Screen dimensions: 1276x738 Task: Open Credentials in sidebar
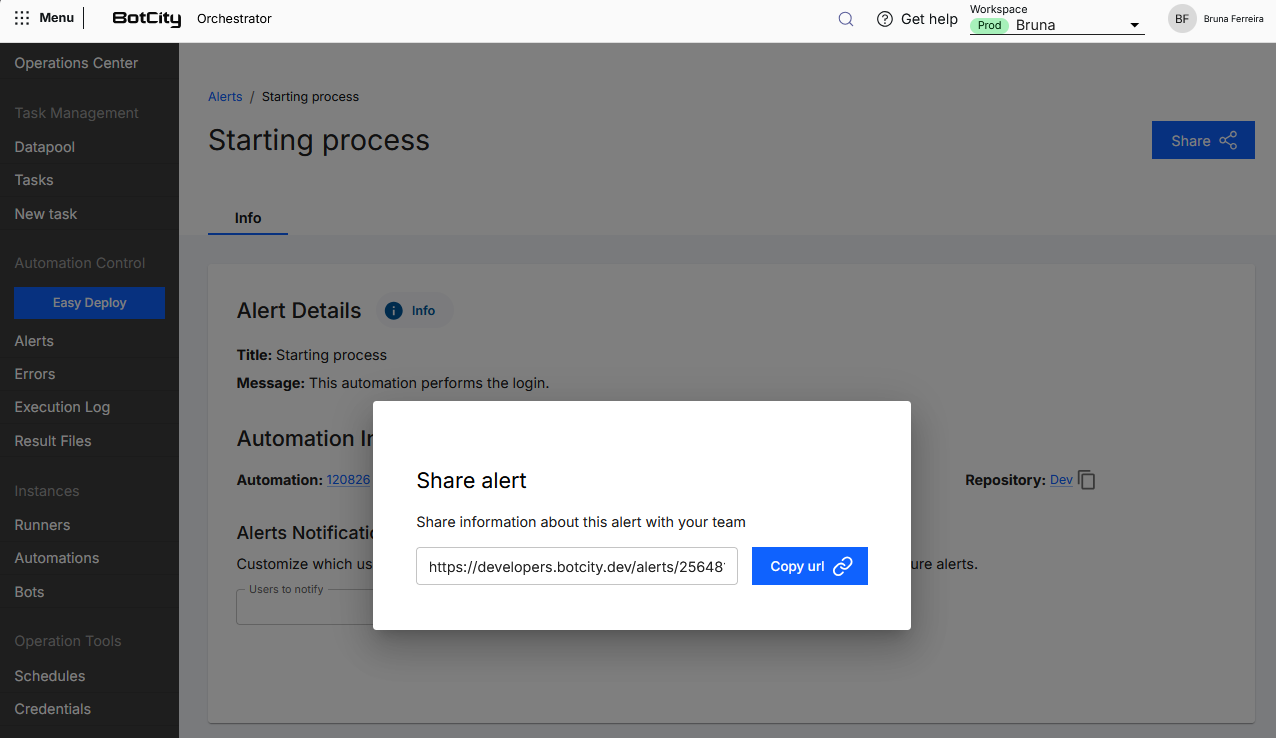pos(53,709)
